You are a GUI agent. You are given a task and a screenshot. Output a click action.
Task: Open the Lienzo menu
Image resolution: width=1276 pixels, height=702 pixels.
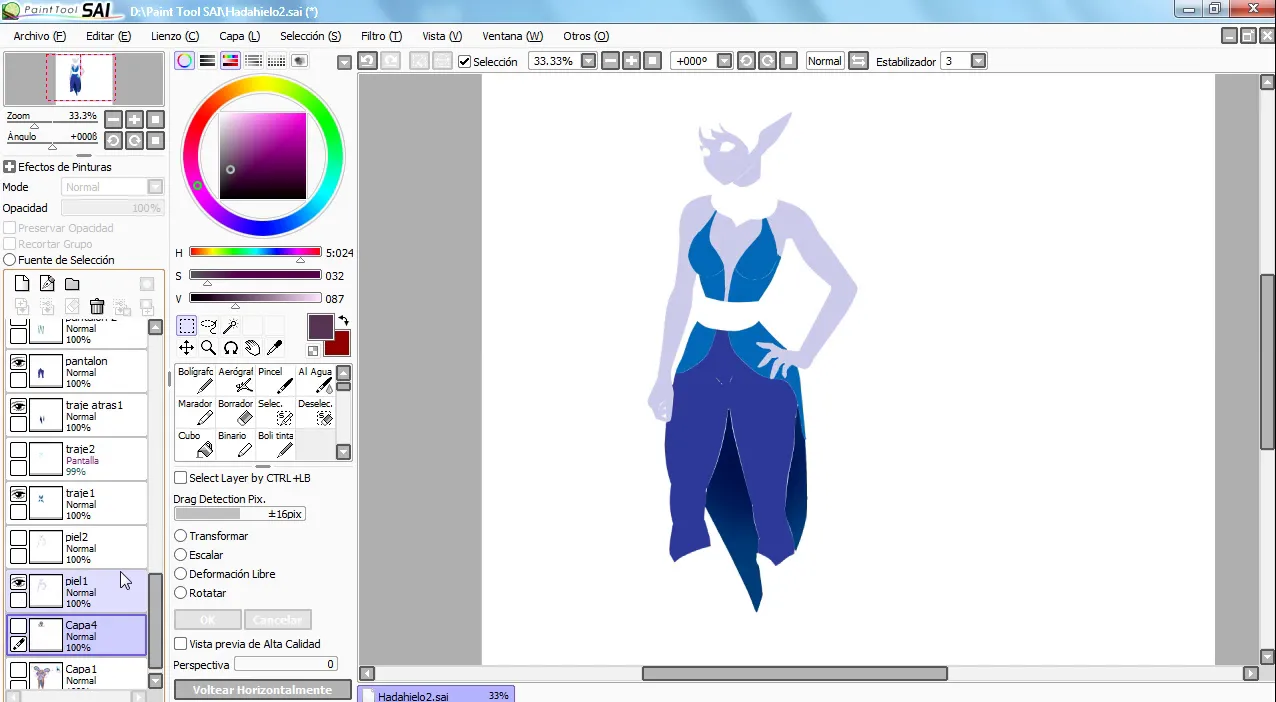pos(175,36)
